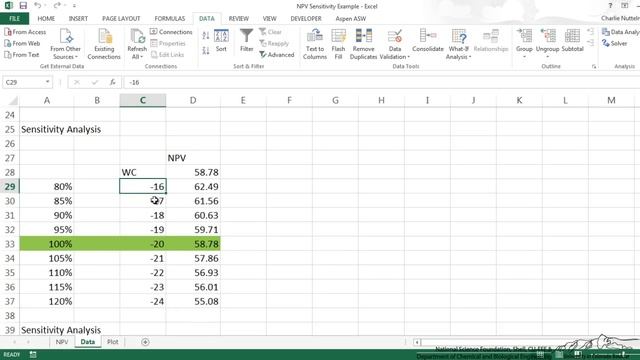640x360 pixels.
Task: Expand the Name Box dropdown
Action: (47, 82)
